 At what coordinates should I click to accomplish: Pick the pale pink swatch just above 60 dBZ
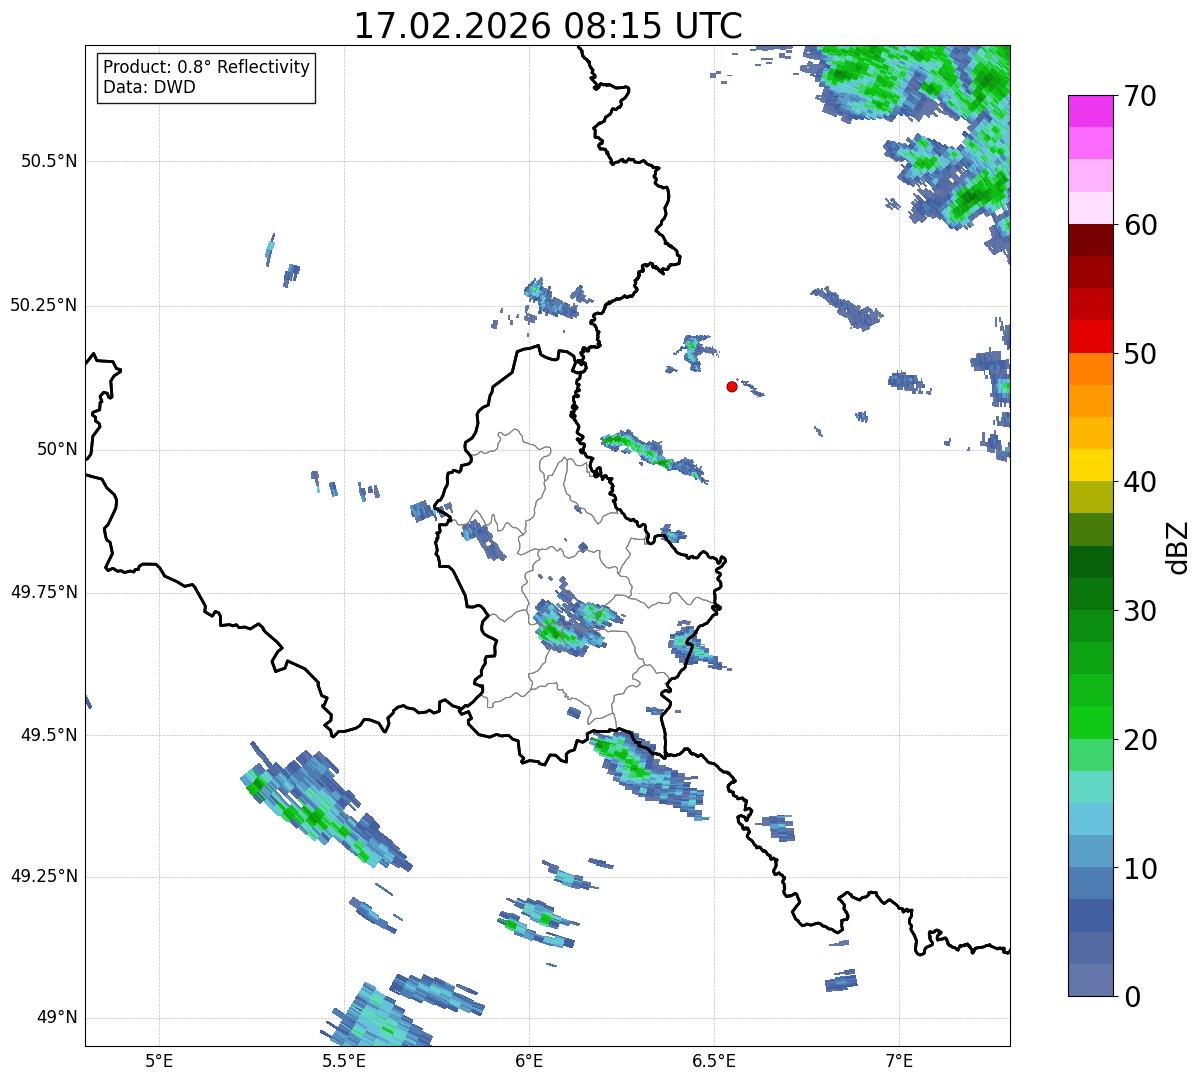point(1091,208)
